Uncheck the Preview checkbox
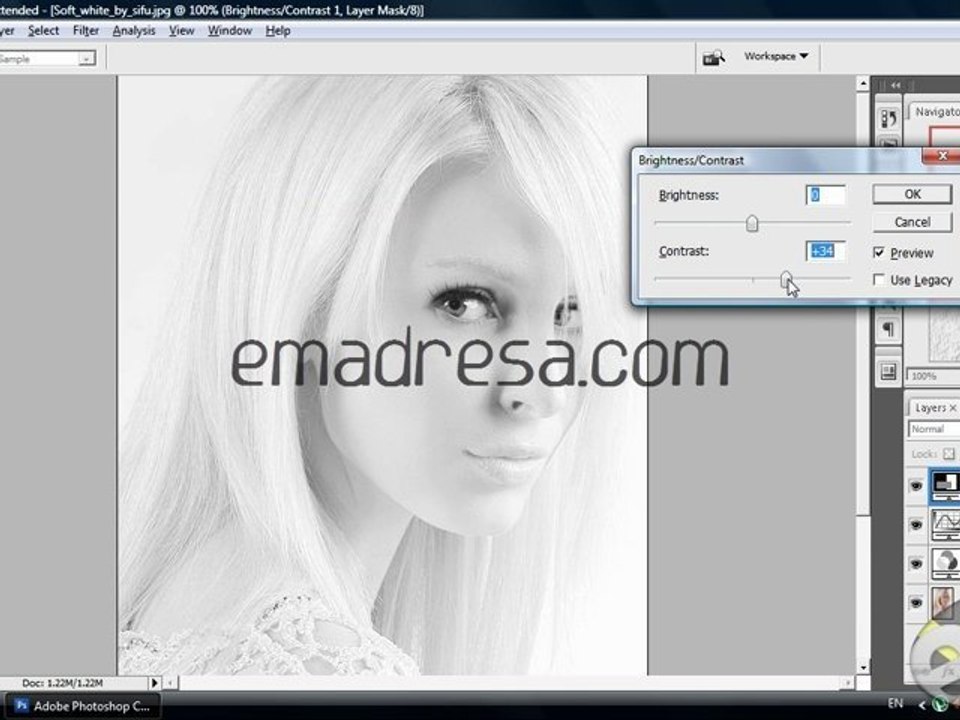 (x=879, y=252)
